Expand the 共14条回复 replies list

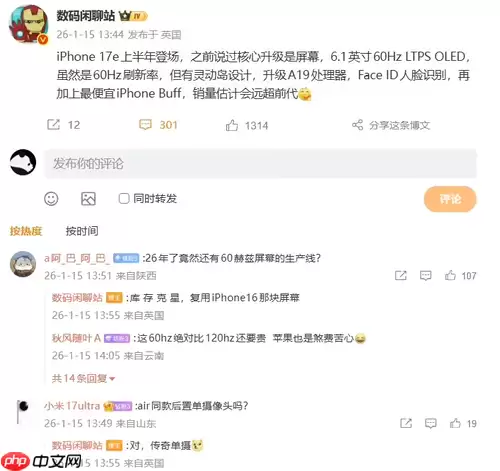pos(83,378)
